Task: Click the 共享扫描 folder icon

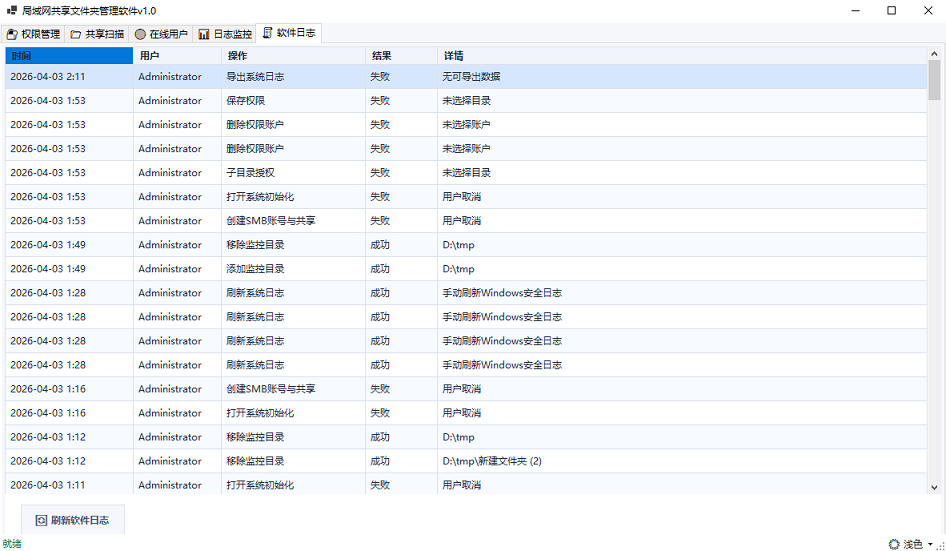Action: click(x=76, y=34)
